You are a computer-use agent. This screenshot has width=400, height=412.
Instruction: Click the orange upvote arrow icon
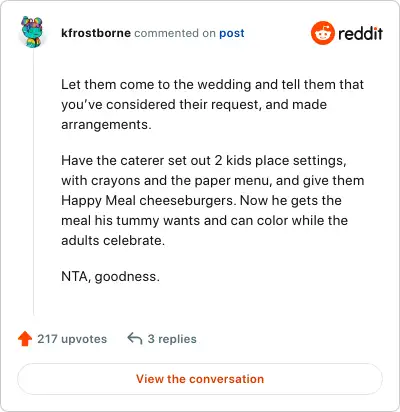pyautogui.click(x=25, y=339)
